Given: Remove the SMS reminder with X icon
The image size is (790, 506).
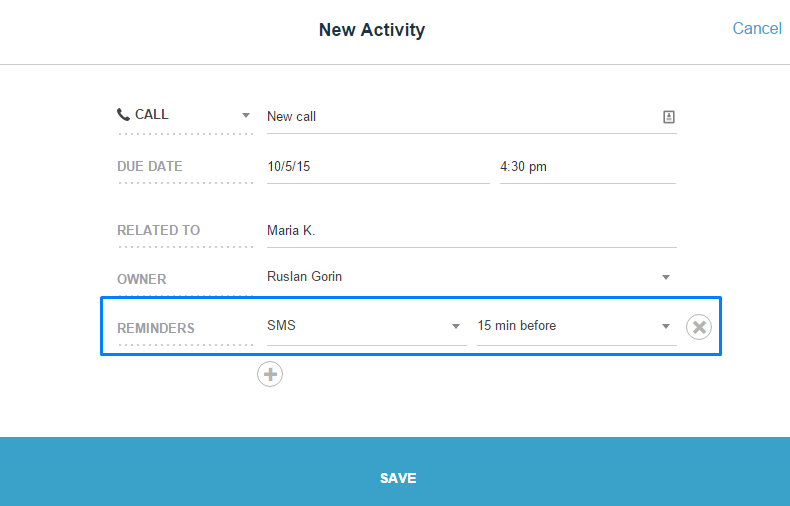Looking at the screenshot, I should (699, 327).
